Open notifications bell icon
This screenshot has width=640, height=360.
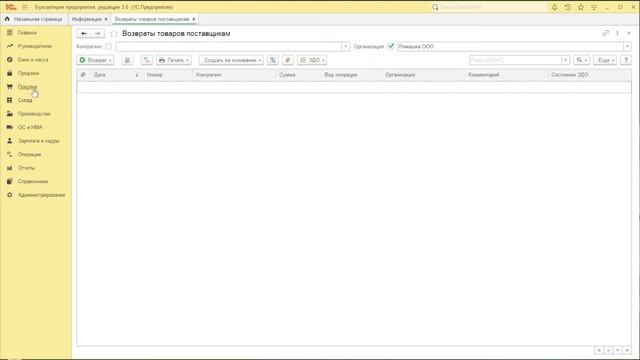click(x=554, y=7)
